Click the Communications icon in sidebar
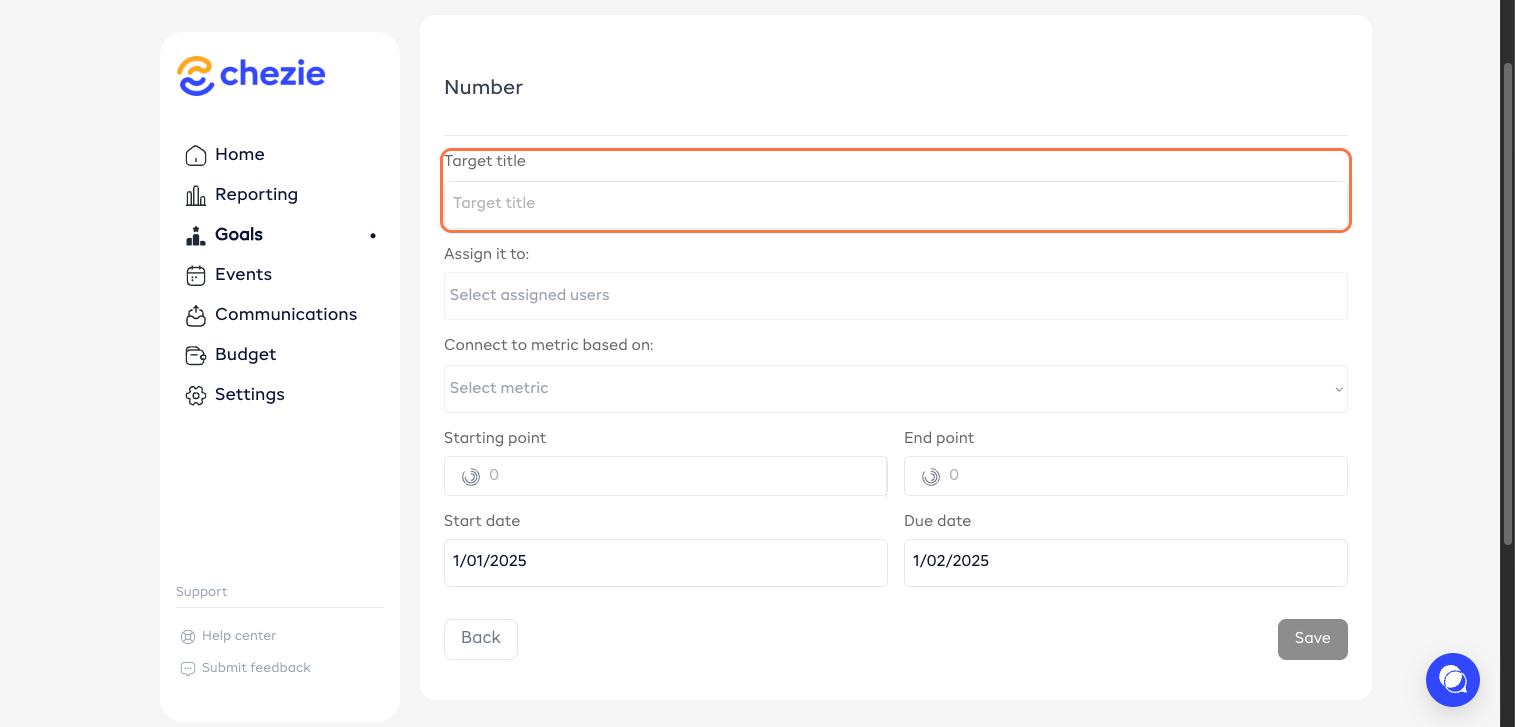This screenshot has height=727, width=1515. [x=196, y=315]
